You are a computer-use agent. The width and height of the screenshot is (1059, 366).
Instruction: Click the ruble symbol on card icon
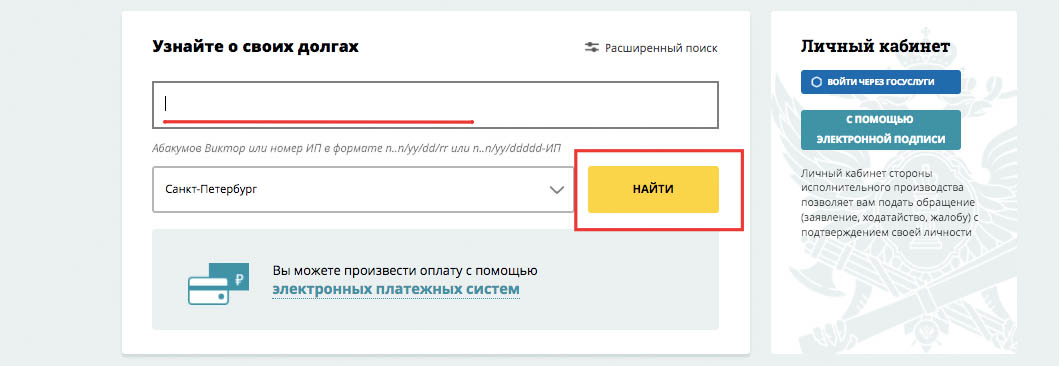(x=239, y=277)
